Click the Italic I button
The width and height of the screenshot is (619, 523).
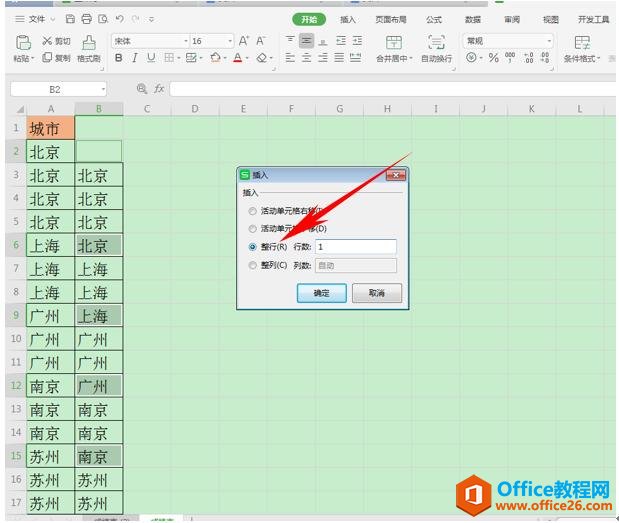tap(135, 58)
